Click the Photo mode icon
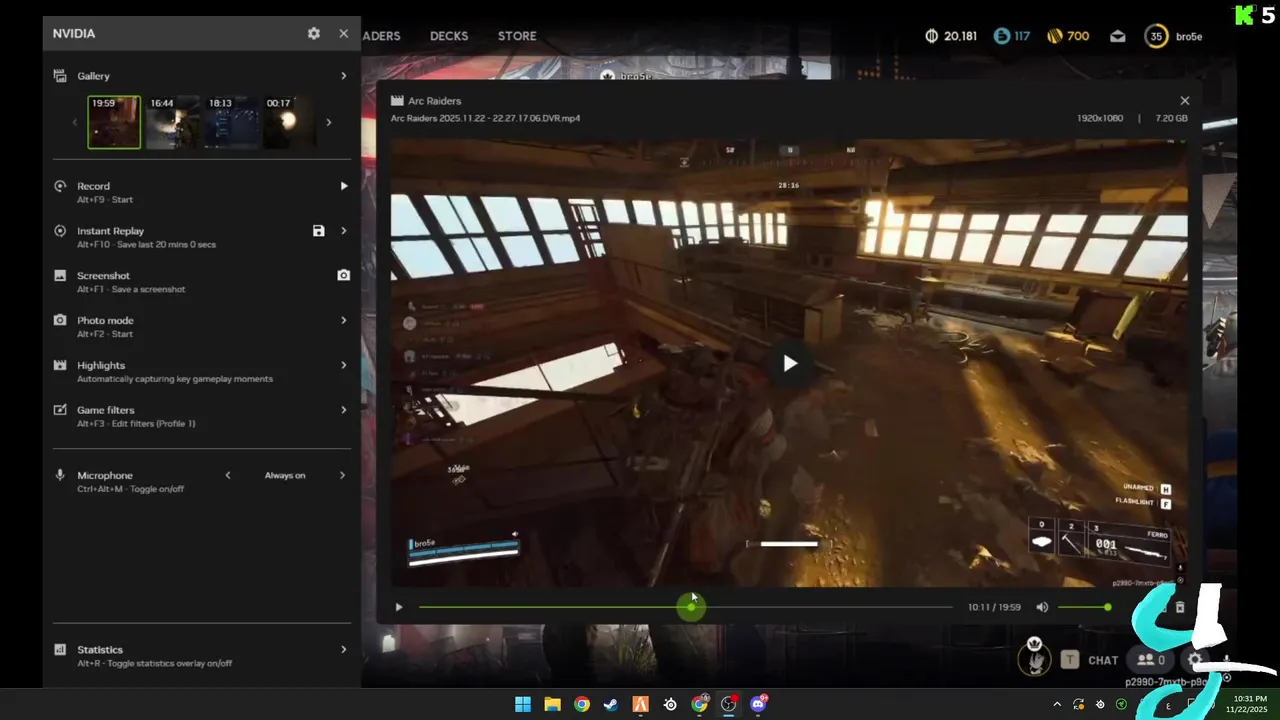 click(x=60, y=320)
